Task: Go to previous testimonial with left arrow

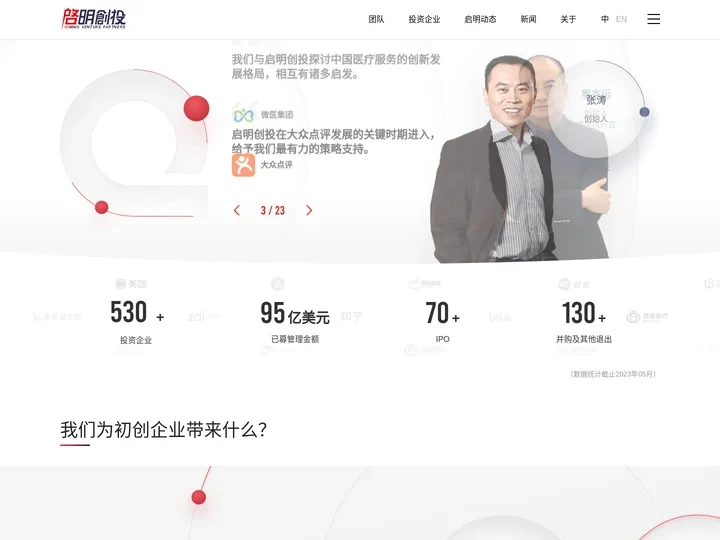Action: point(237,210)
